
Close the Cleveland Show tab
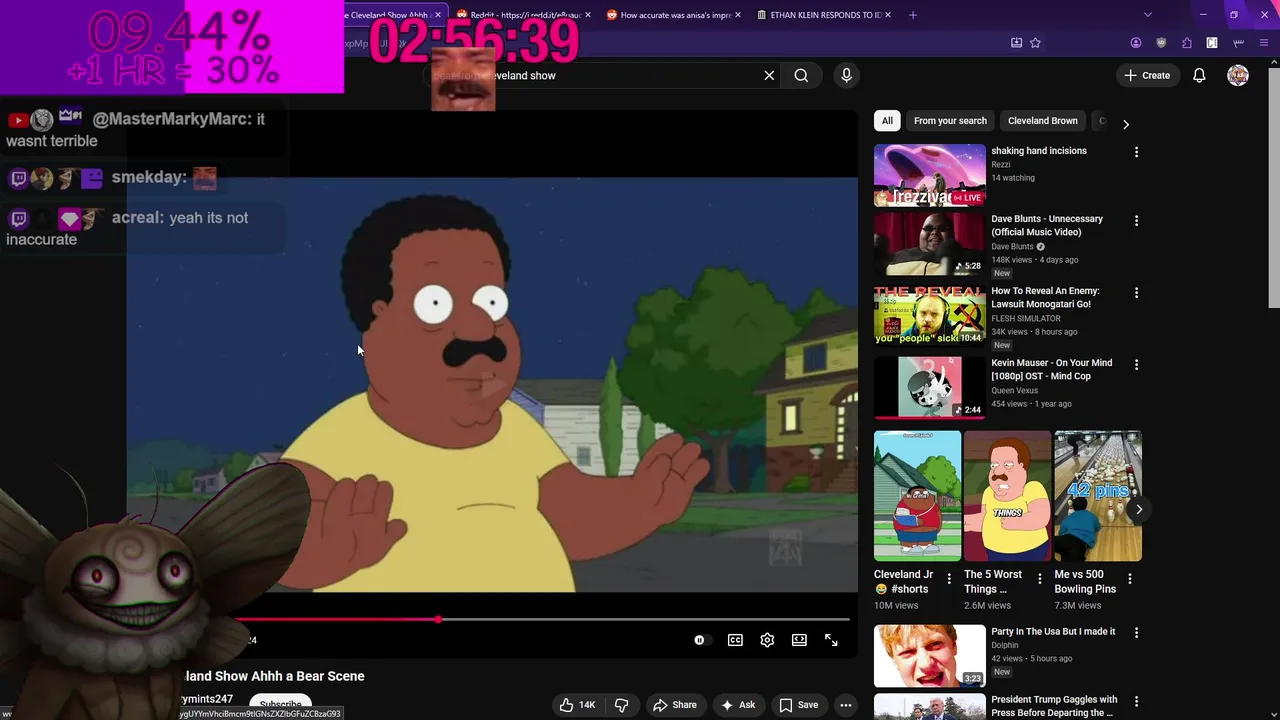(438, 15)
